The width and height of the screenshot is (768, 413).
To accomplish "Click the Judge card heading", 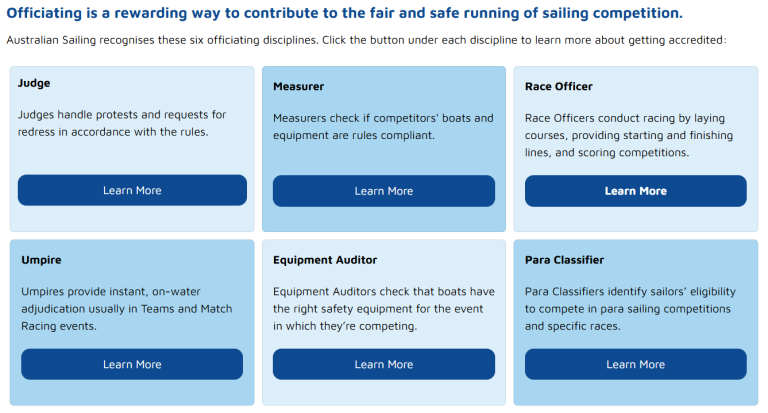I will pyautogui.click(x=34, y=83).
